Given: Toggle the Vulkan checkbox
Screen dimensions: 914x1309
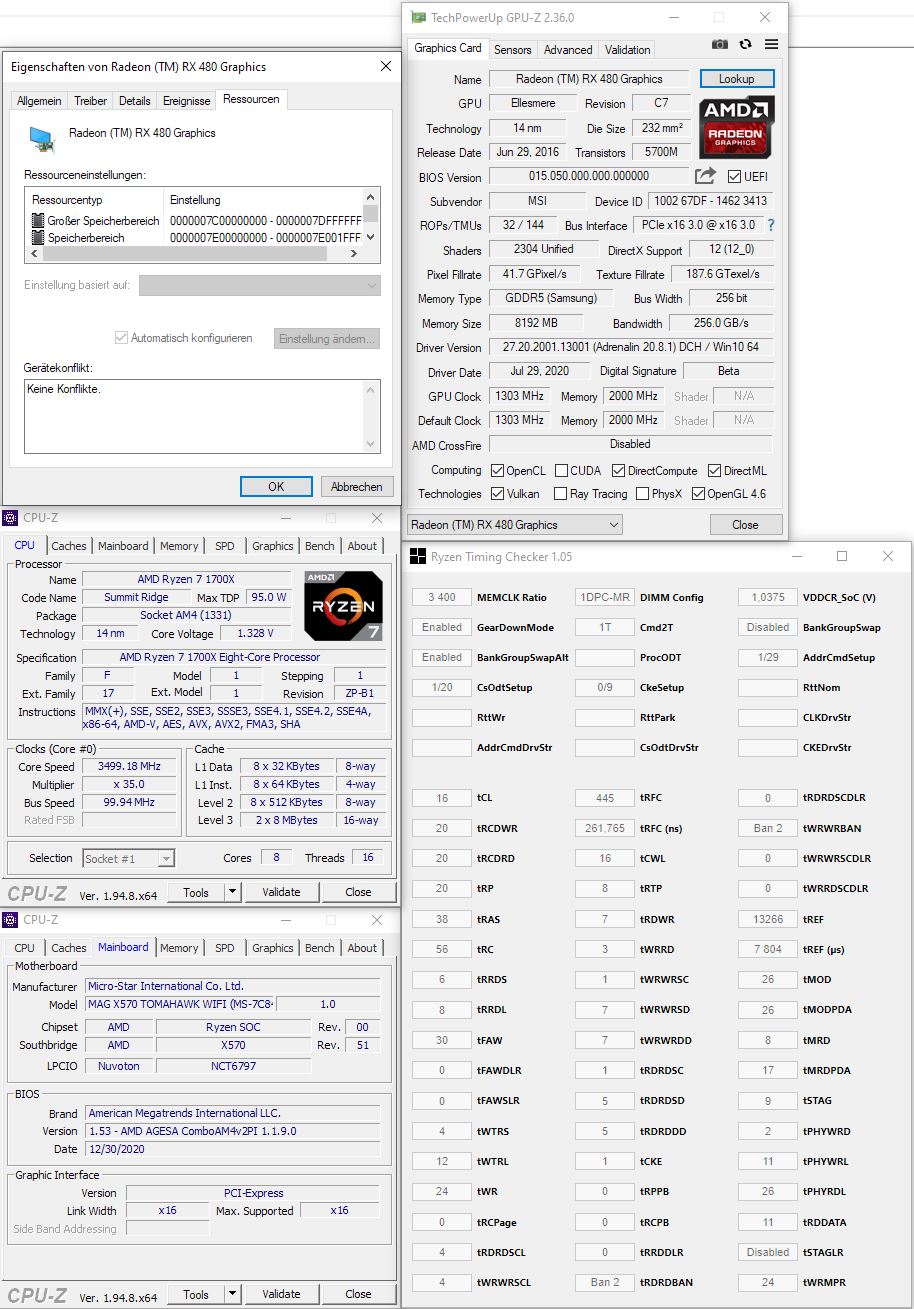Looking at the screenshot, I should pos(497,493).
